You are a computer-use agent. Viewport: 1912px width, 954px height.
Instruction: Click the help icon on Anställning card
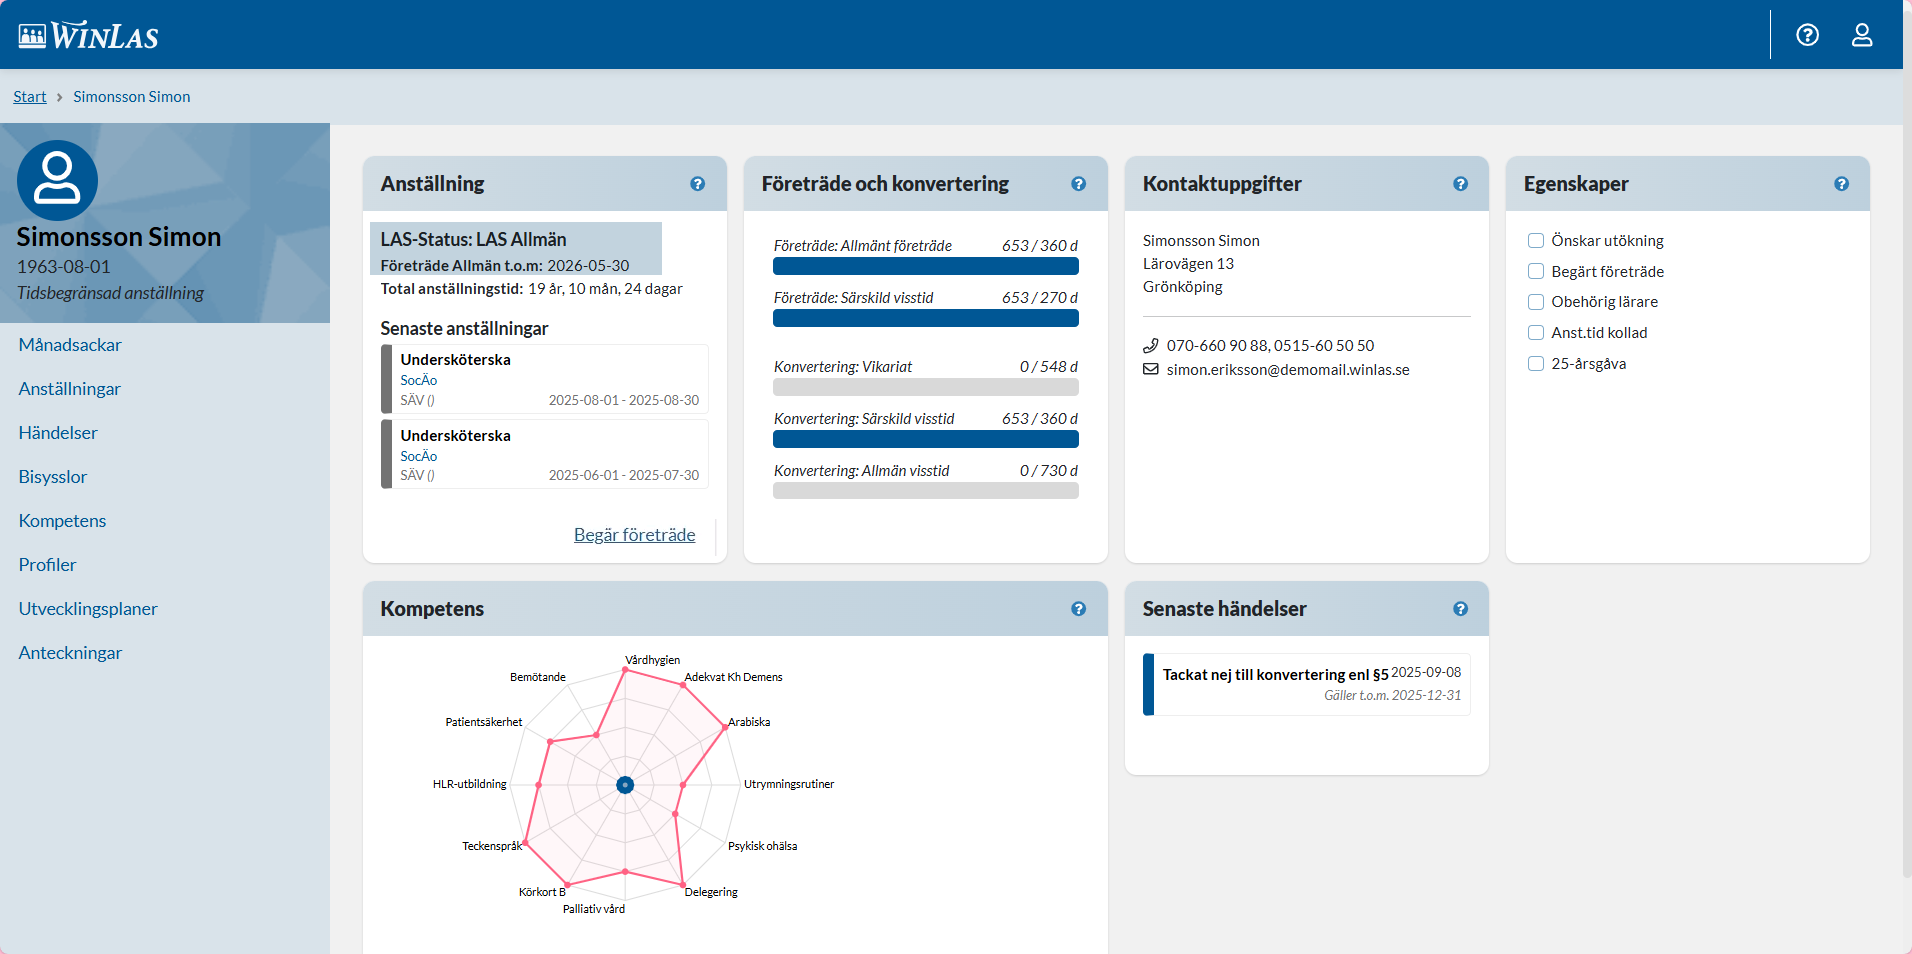[697, 184]
